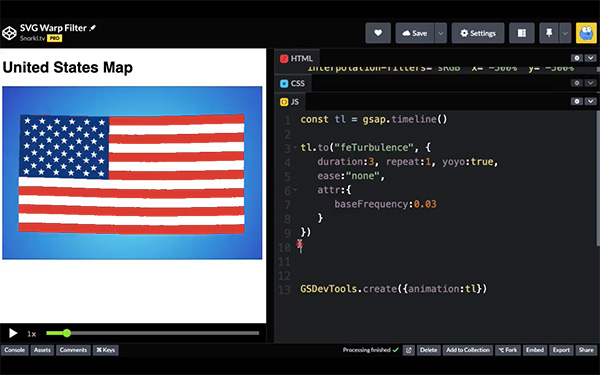Click the green timeline playhead

pos(67,333)
